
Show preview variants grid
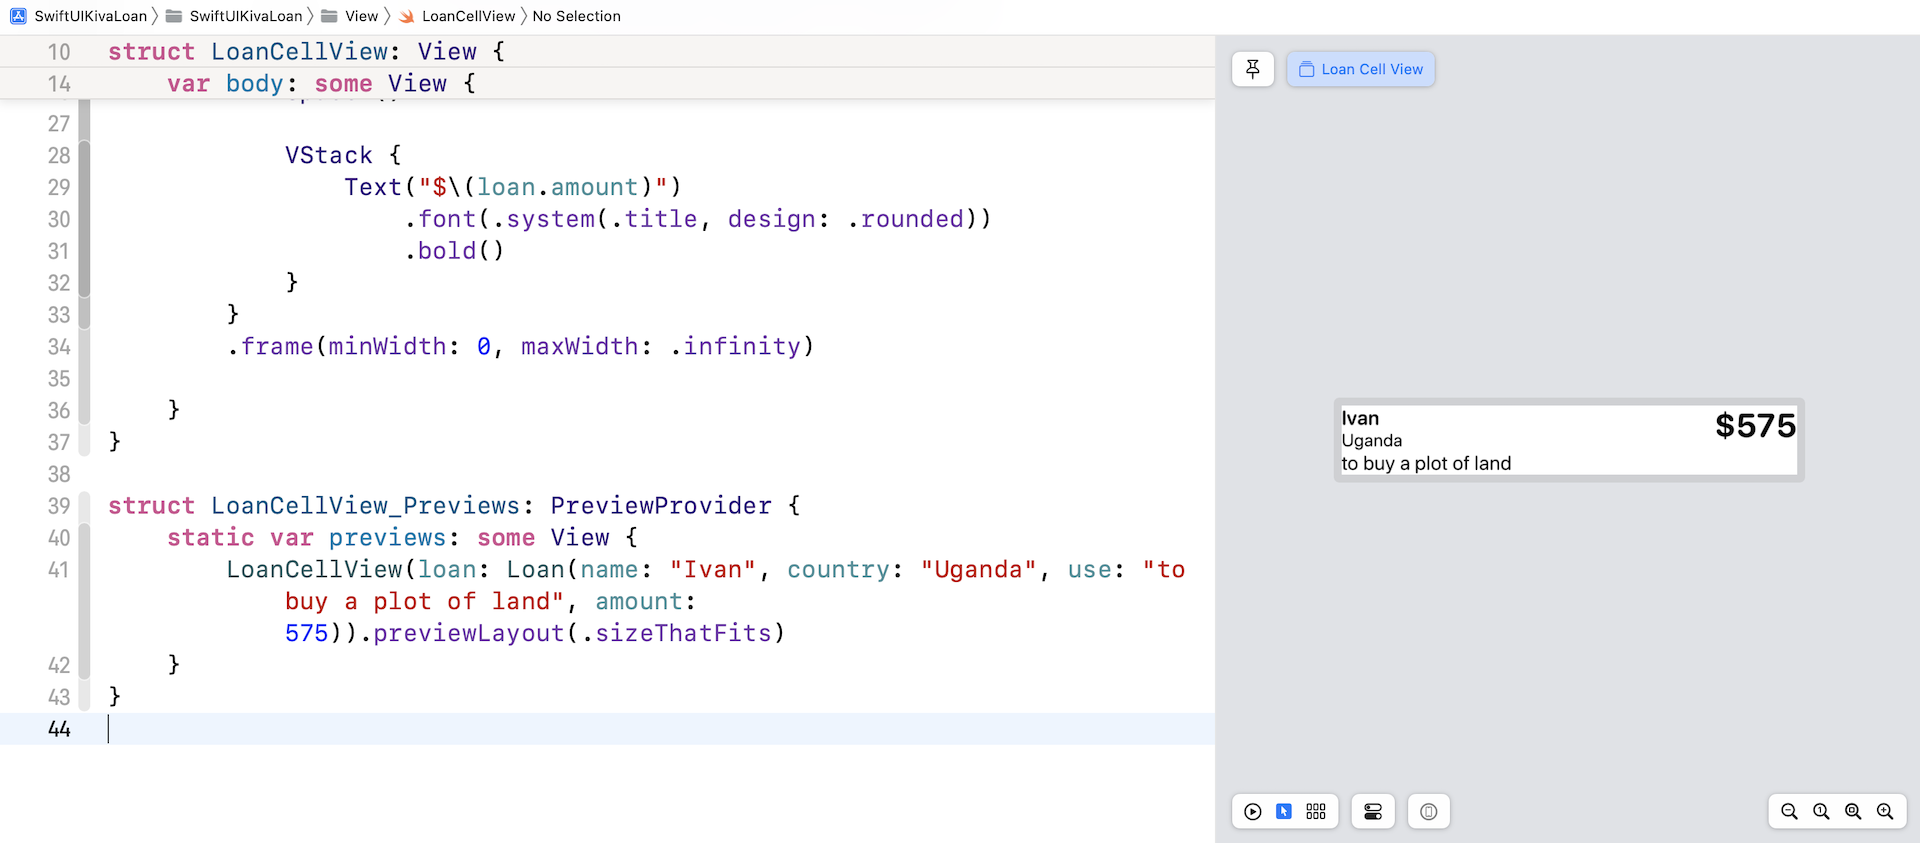[1316, 812]
